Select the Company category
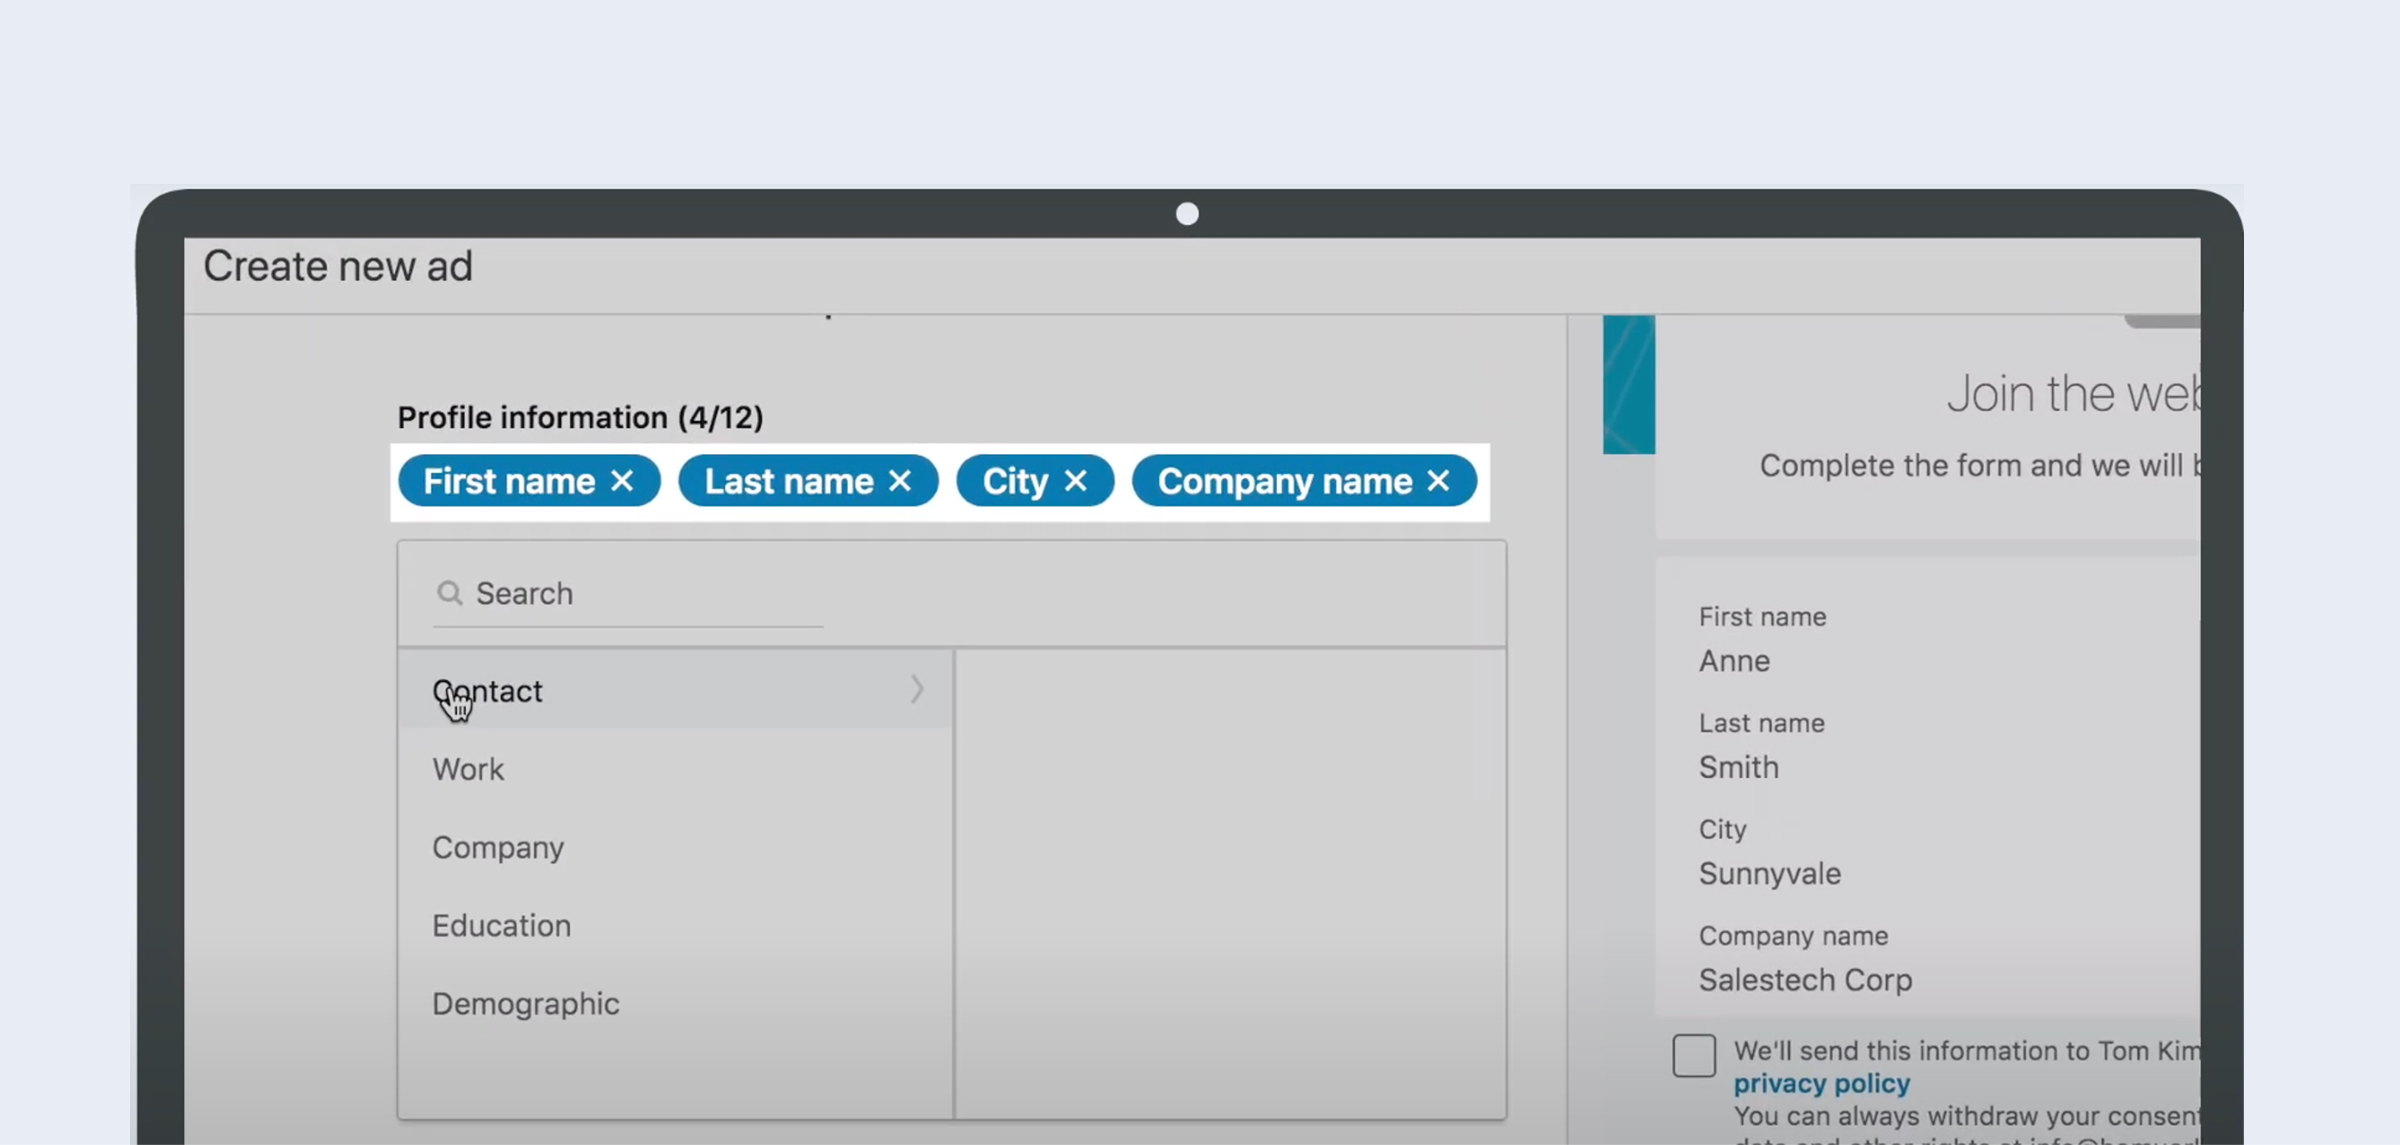2400x1145 pixels. [498, 847]
